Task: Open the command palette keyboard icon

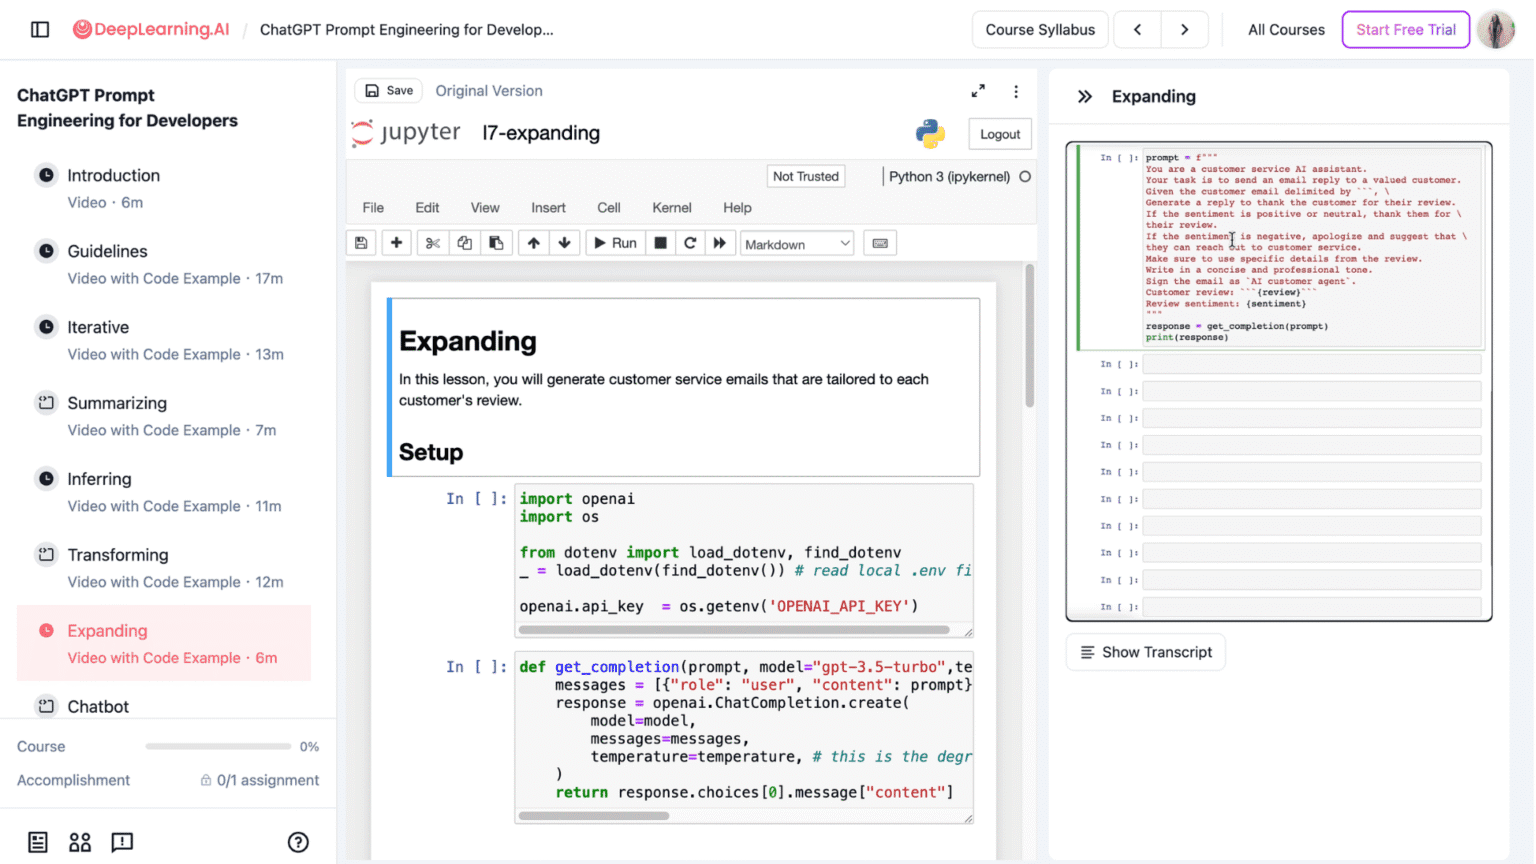Action: [880, 243]
